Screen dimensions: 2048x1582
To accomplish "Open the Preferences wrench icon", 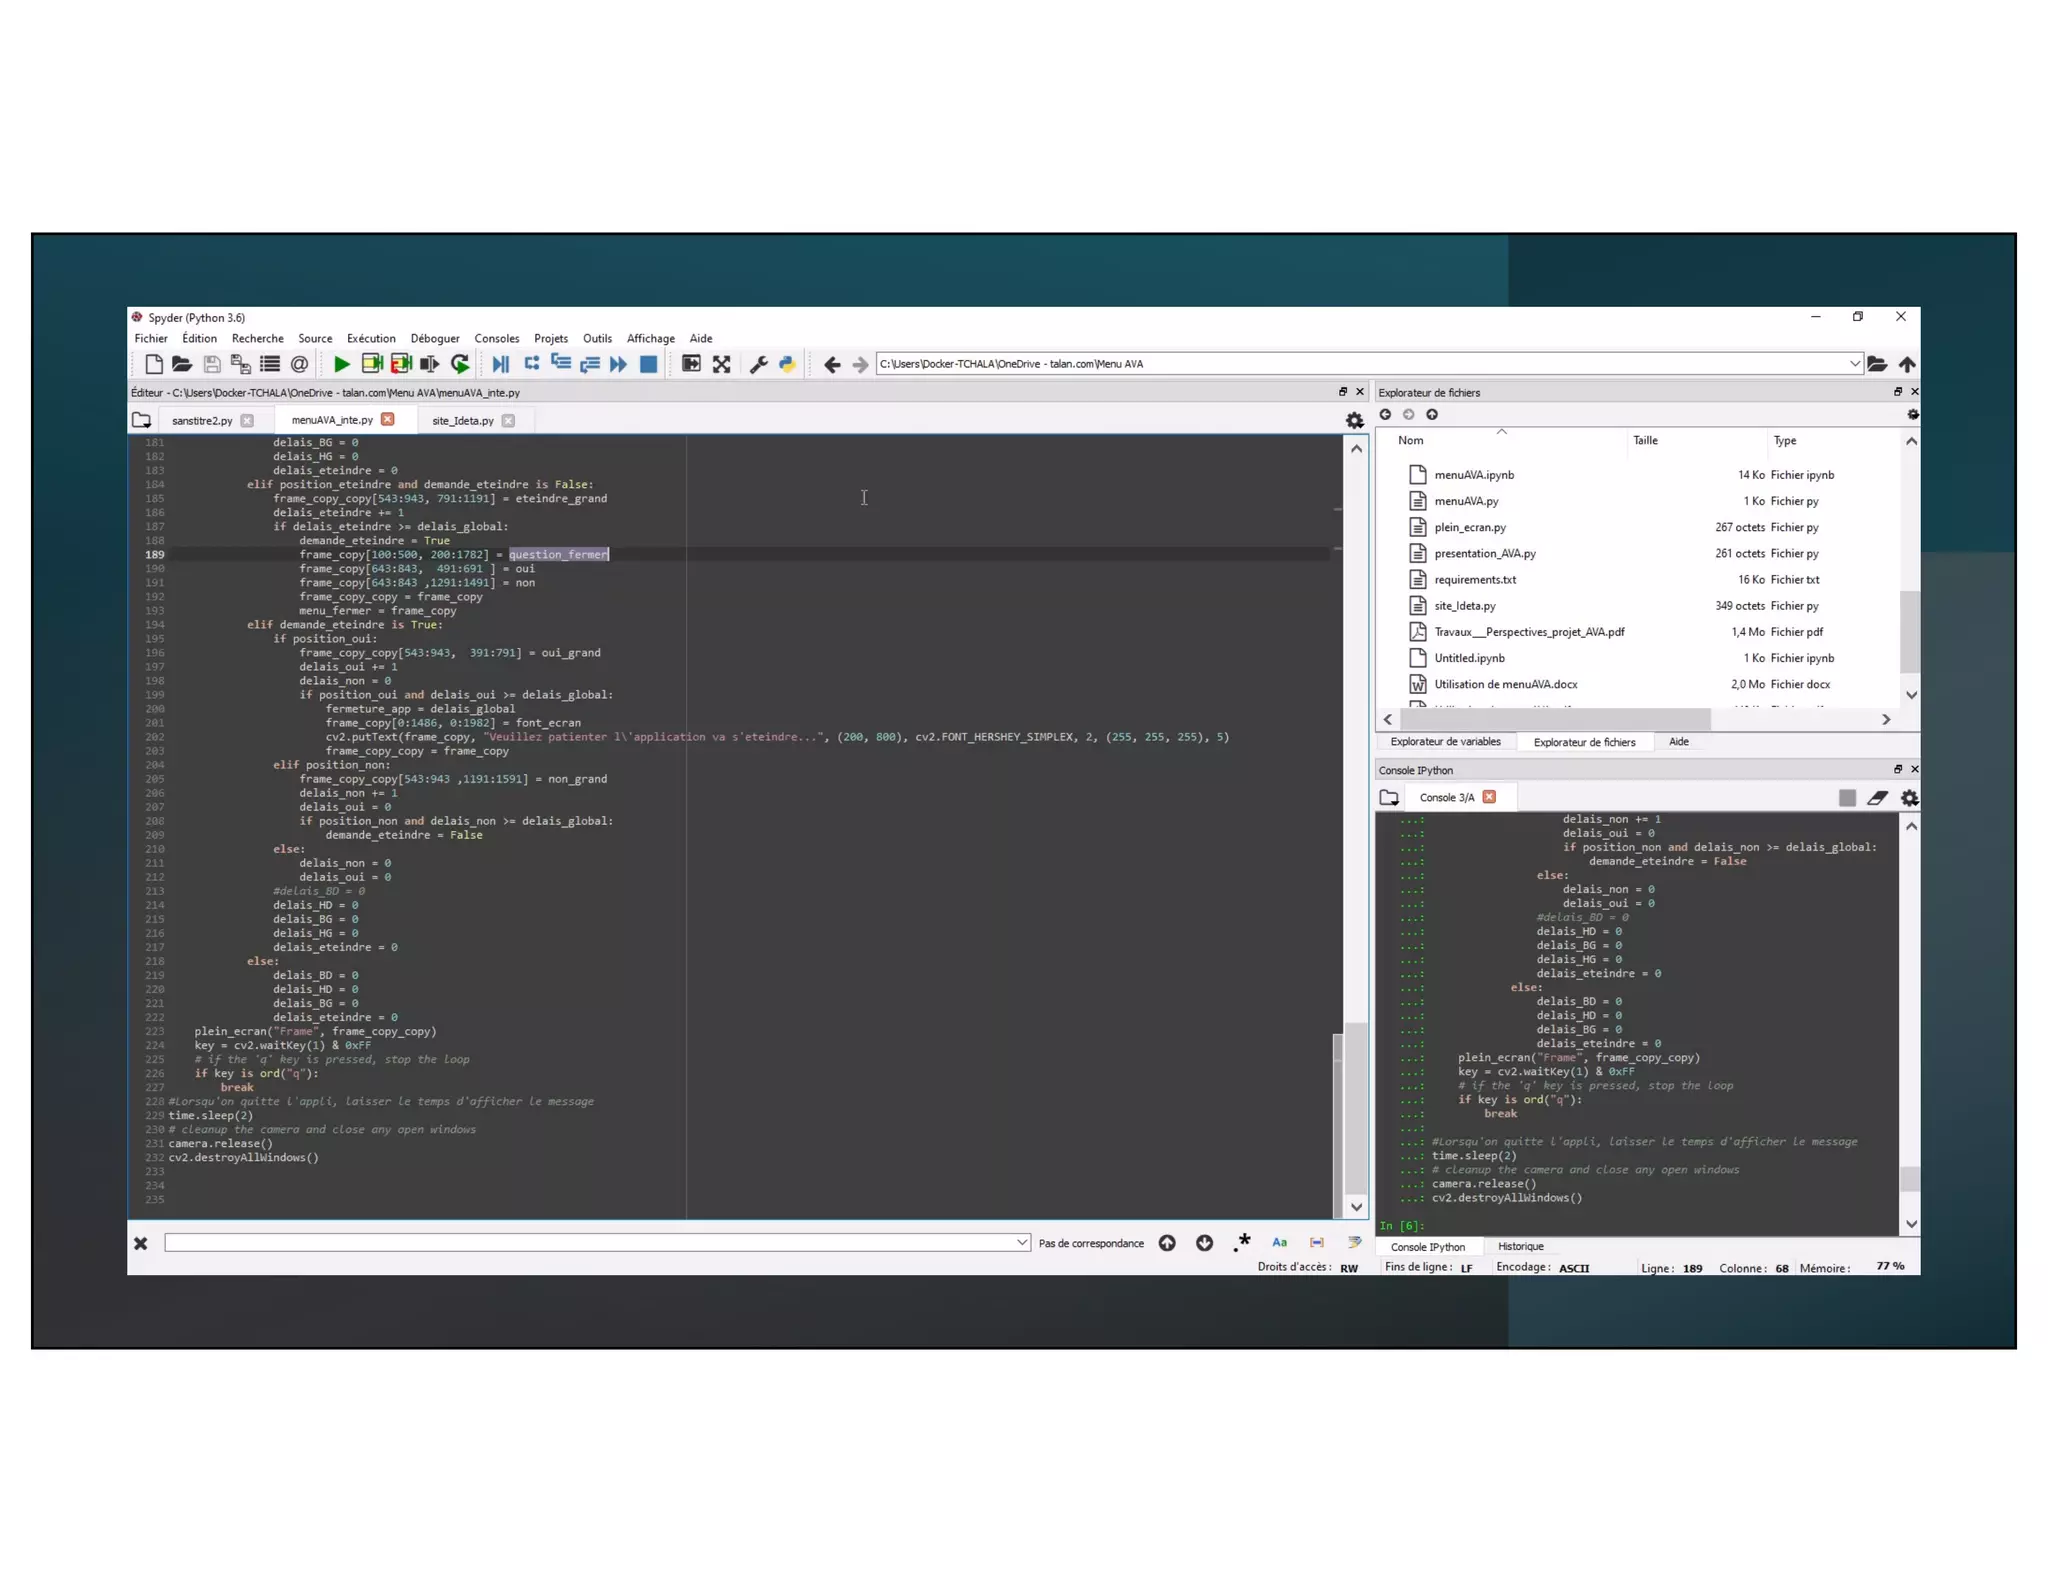I will tap(758, 364).
